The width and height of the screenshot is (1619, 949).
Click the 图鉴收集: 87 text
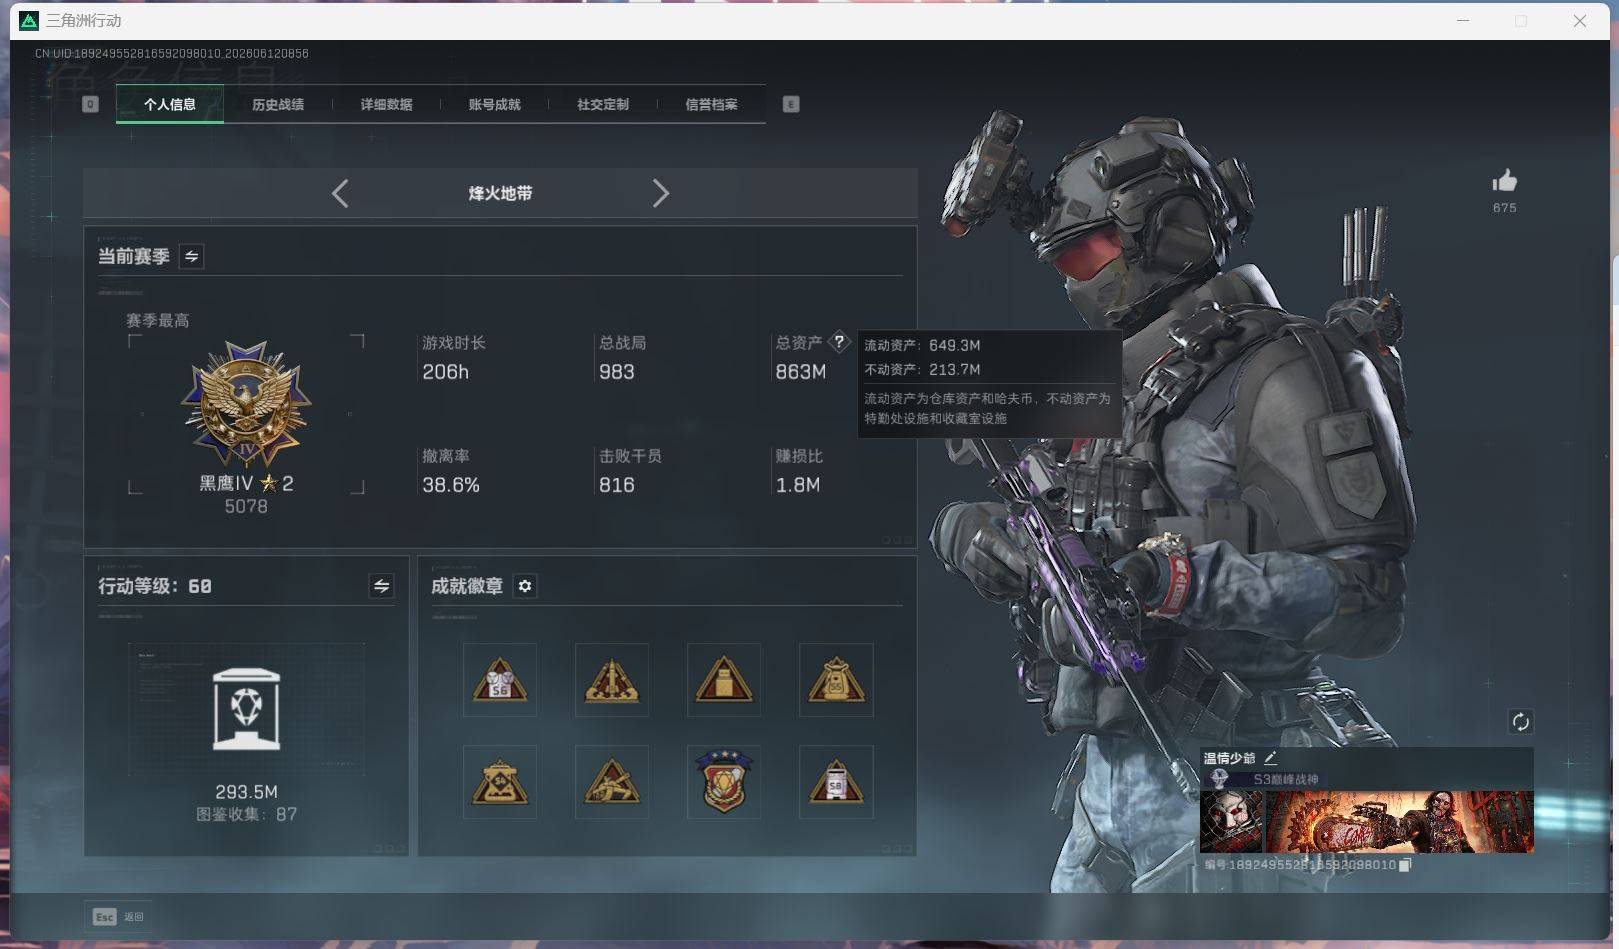246,814
